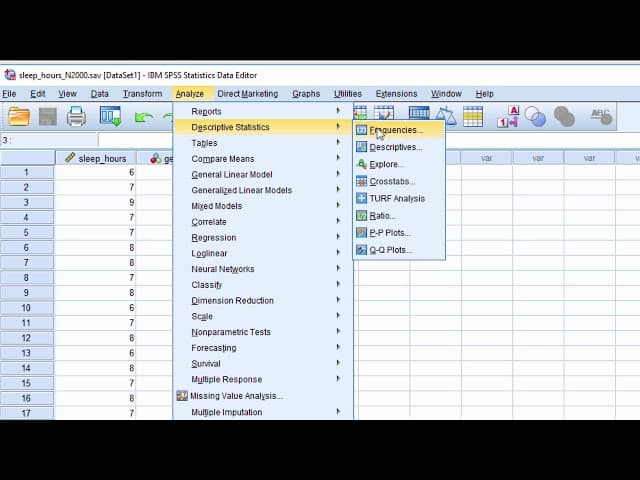Open the Data menu
This screenshot has height=480, width=640.
click(100, 94)
